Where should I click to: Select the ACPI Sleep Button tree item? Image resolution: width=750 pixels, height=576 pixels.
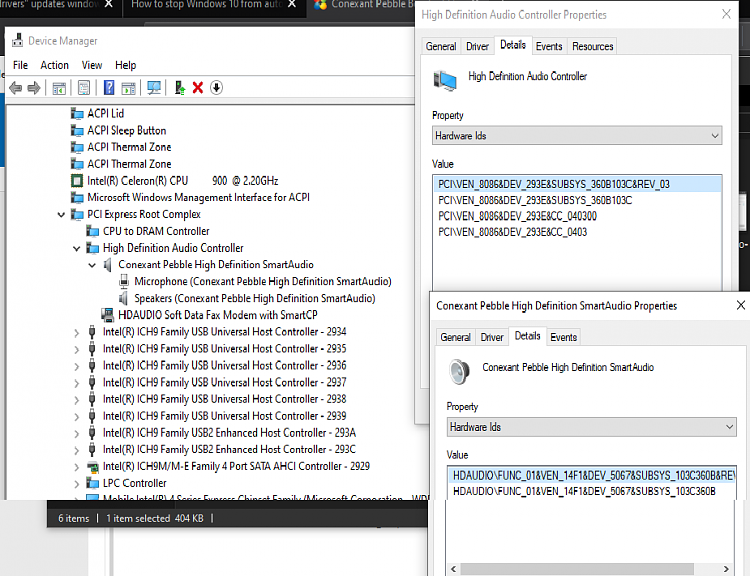(126, 131)
